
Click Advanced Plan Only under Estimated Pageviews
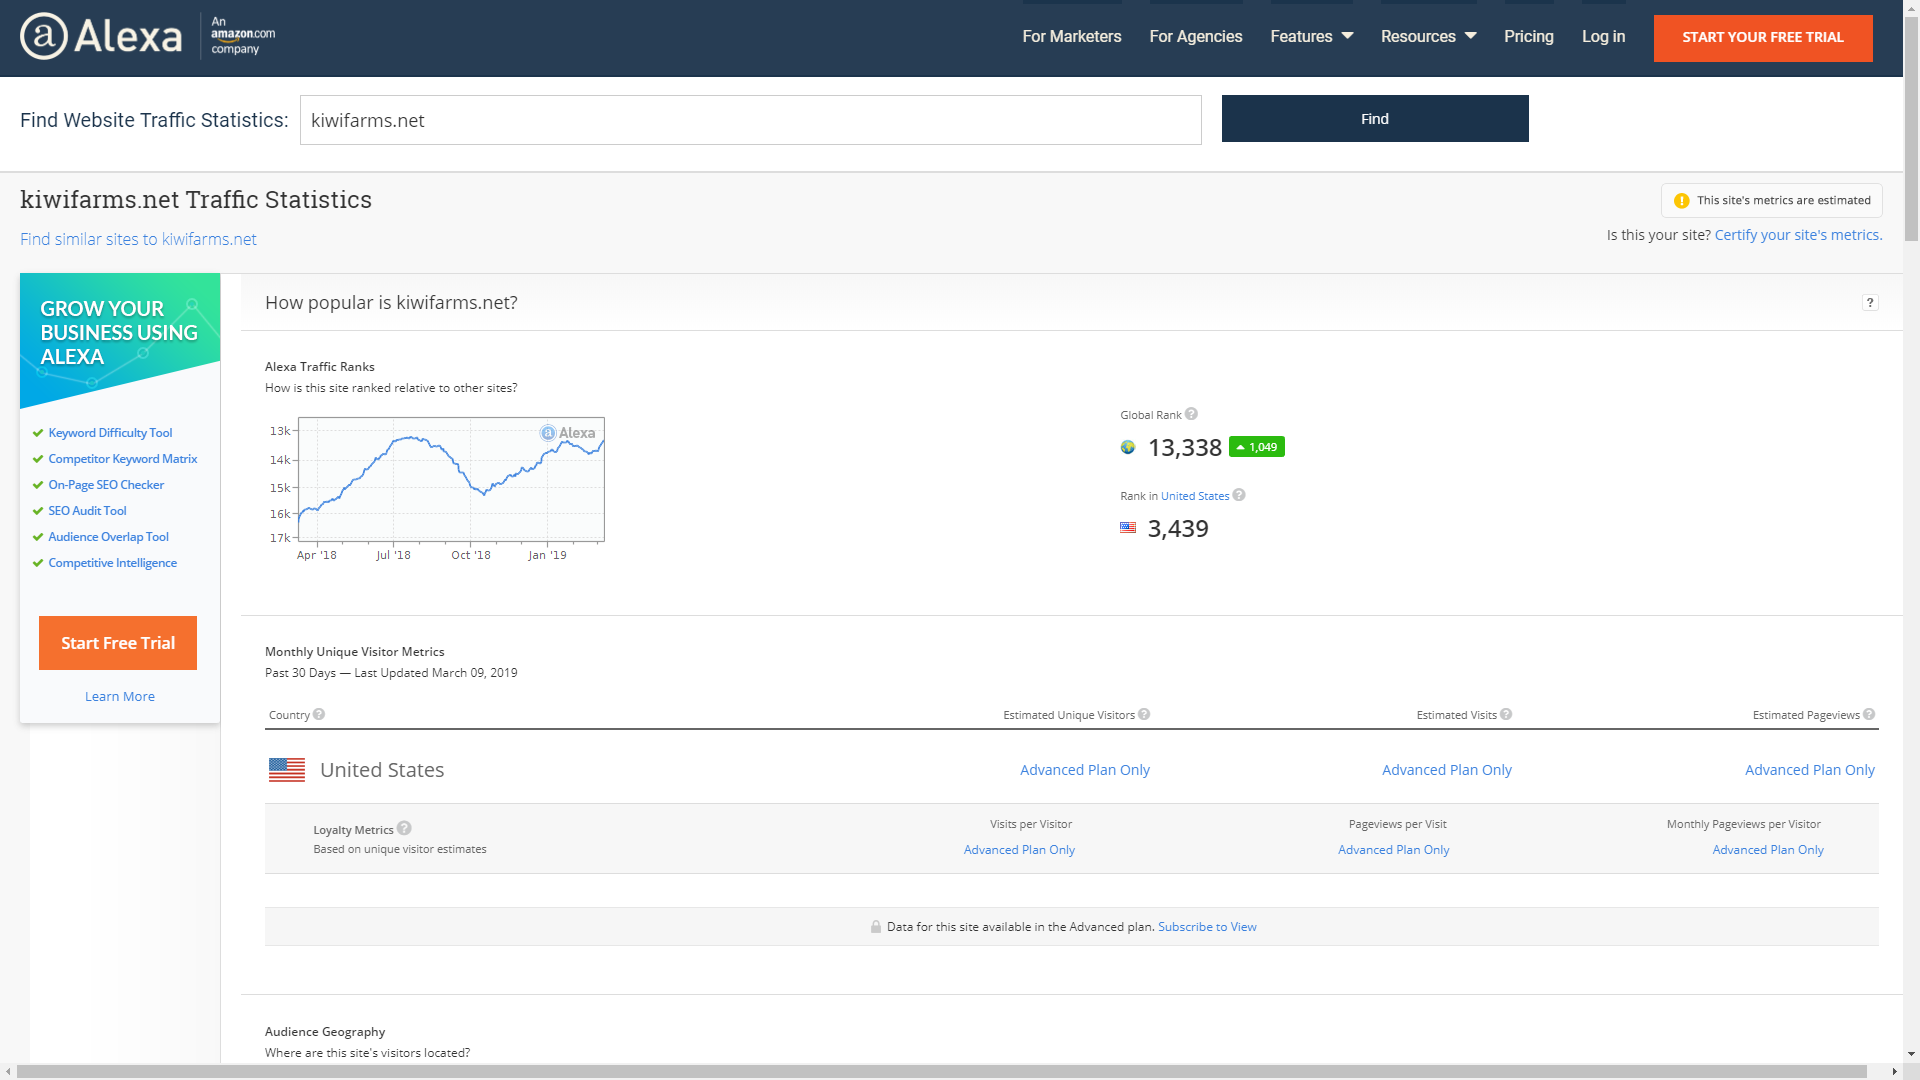(1810, 770)
